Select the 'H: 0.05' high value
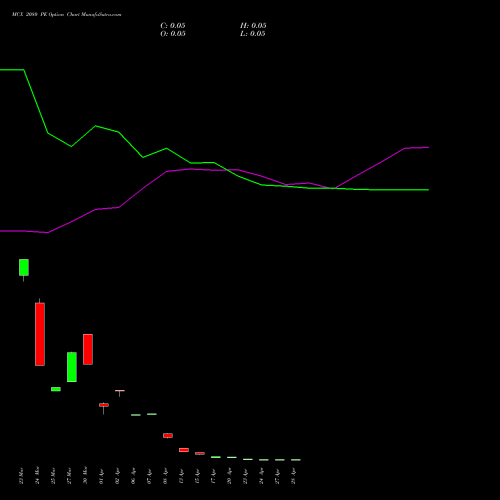The image size is (500, 500). pos(253,26)
